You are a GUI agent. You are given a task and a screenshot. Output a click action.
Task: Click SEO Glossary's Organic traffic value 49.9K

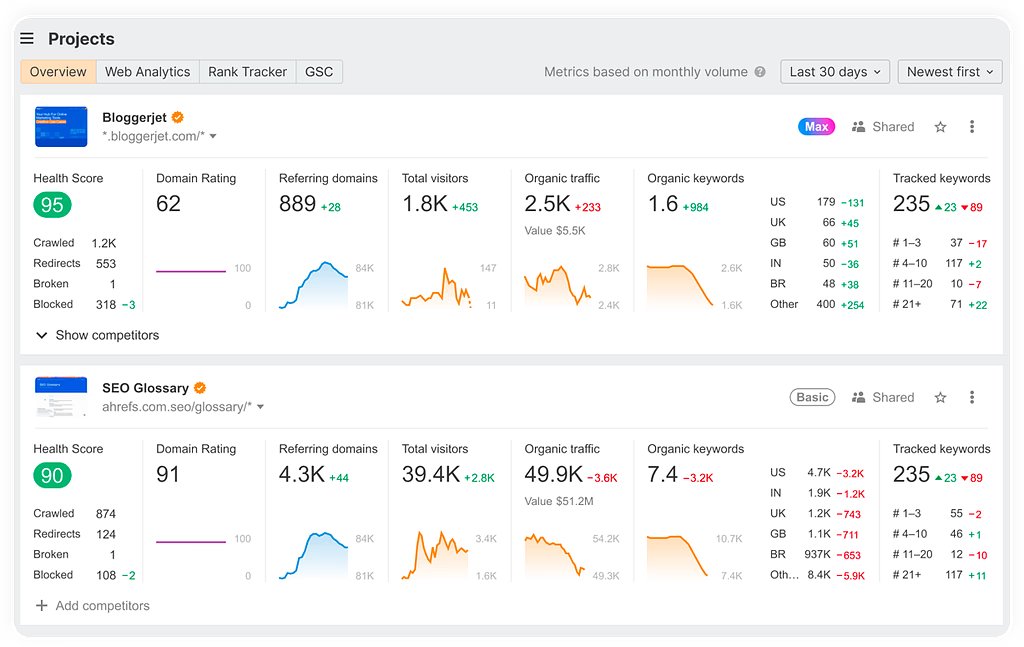[554, 474]
